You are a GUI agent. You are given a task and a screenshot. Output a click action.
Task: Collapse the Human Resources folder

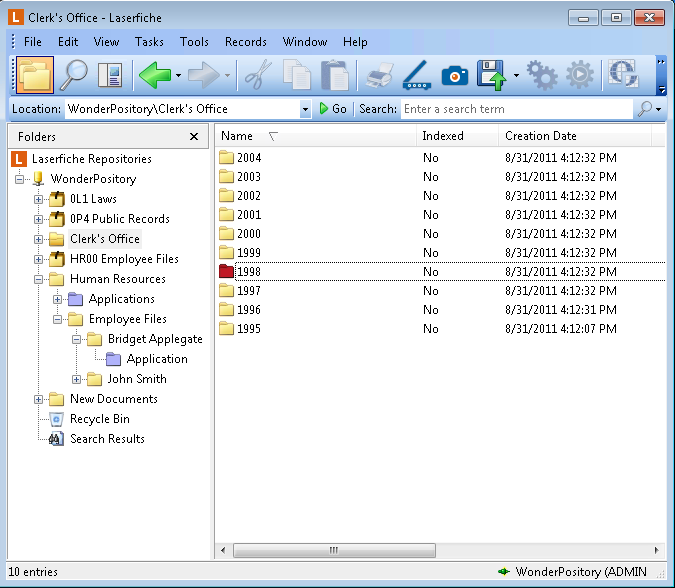click(x=38, y=279)
